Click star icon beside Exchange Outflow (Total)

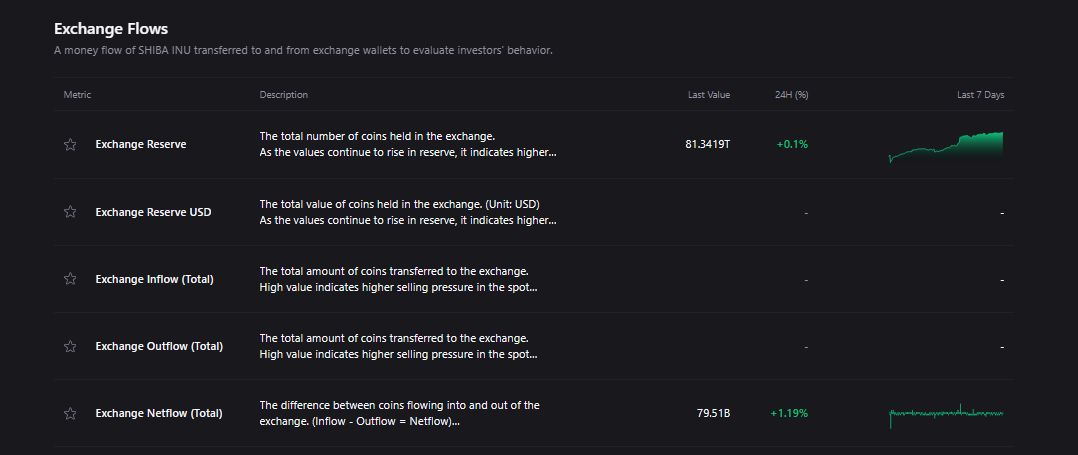coord(70,346)
